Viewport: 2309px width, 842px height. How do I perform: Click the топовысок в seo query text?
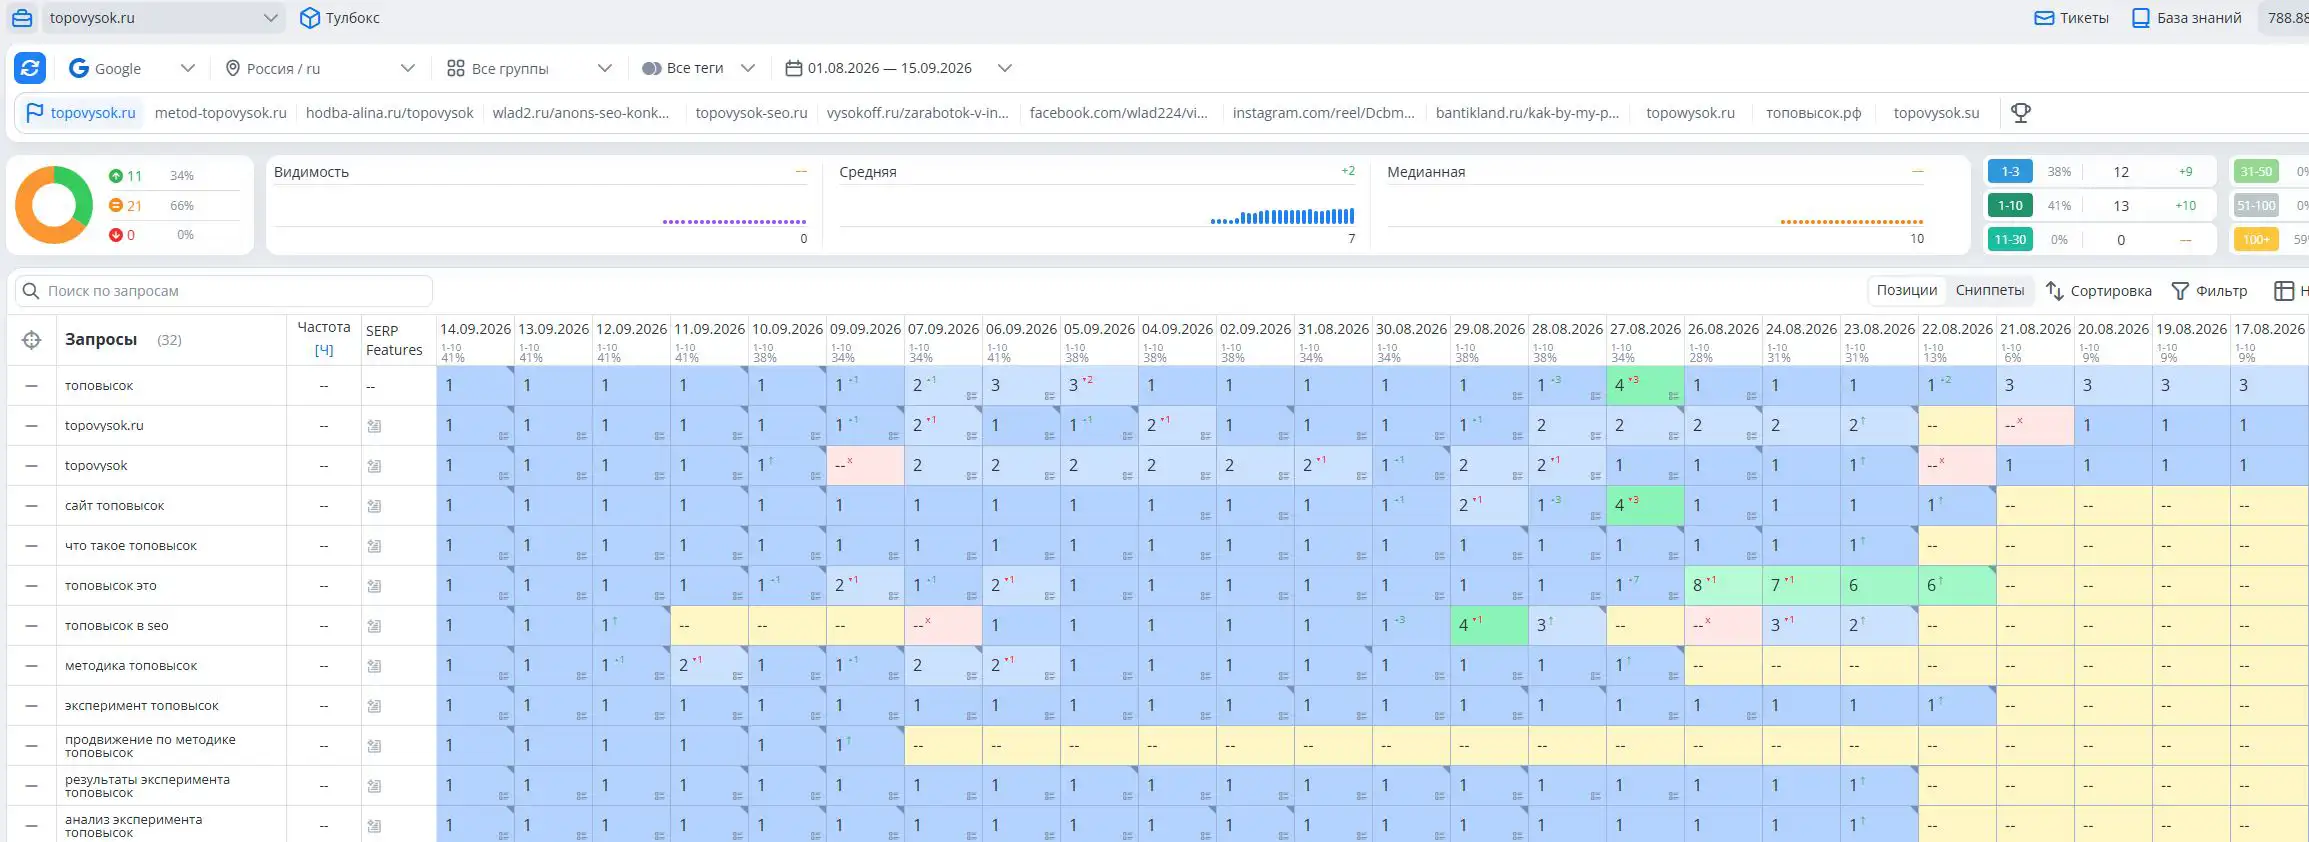tap(116, 626)
